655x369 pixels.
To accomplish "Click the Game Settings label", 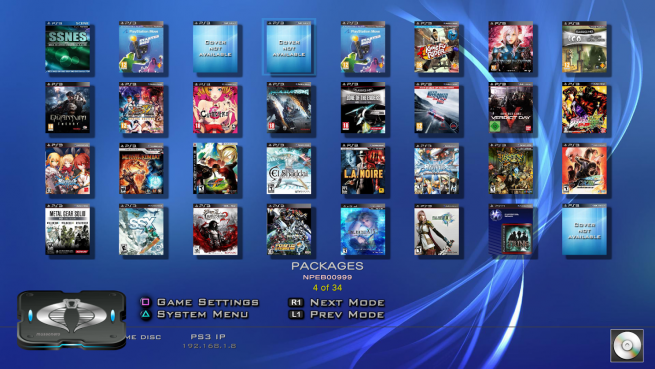I will click(x=208, y=302).
